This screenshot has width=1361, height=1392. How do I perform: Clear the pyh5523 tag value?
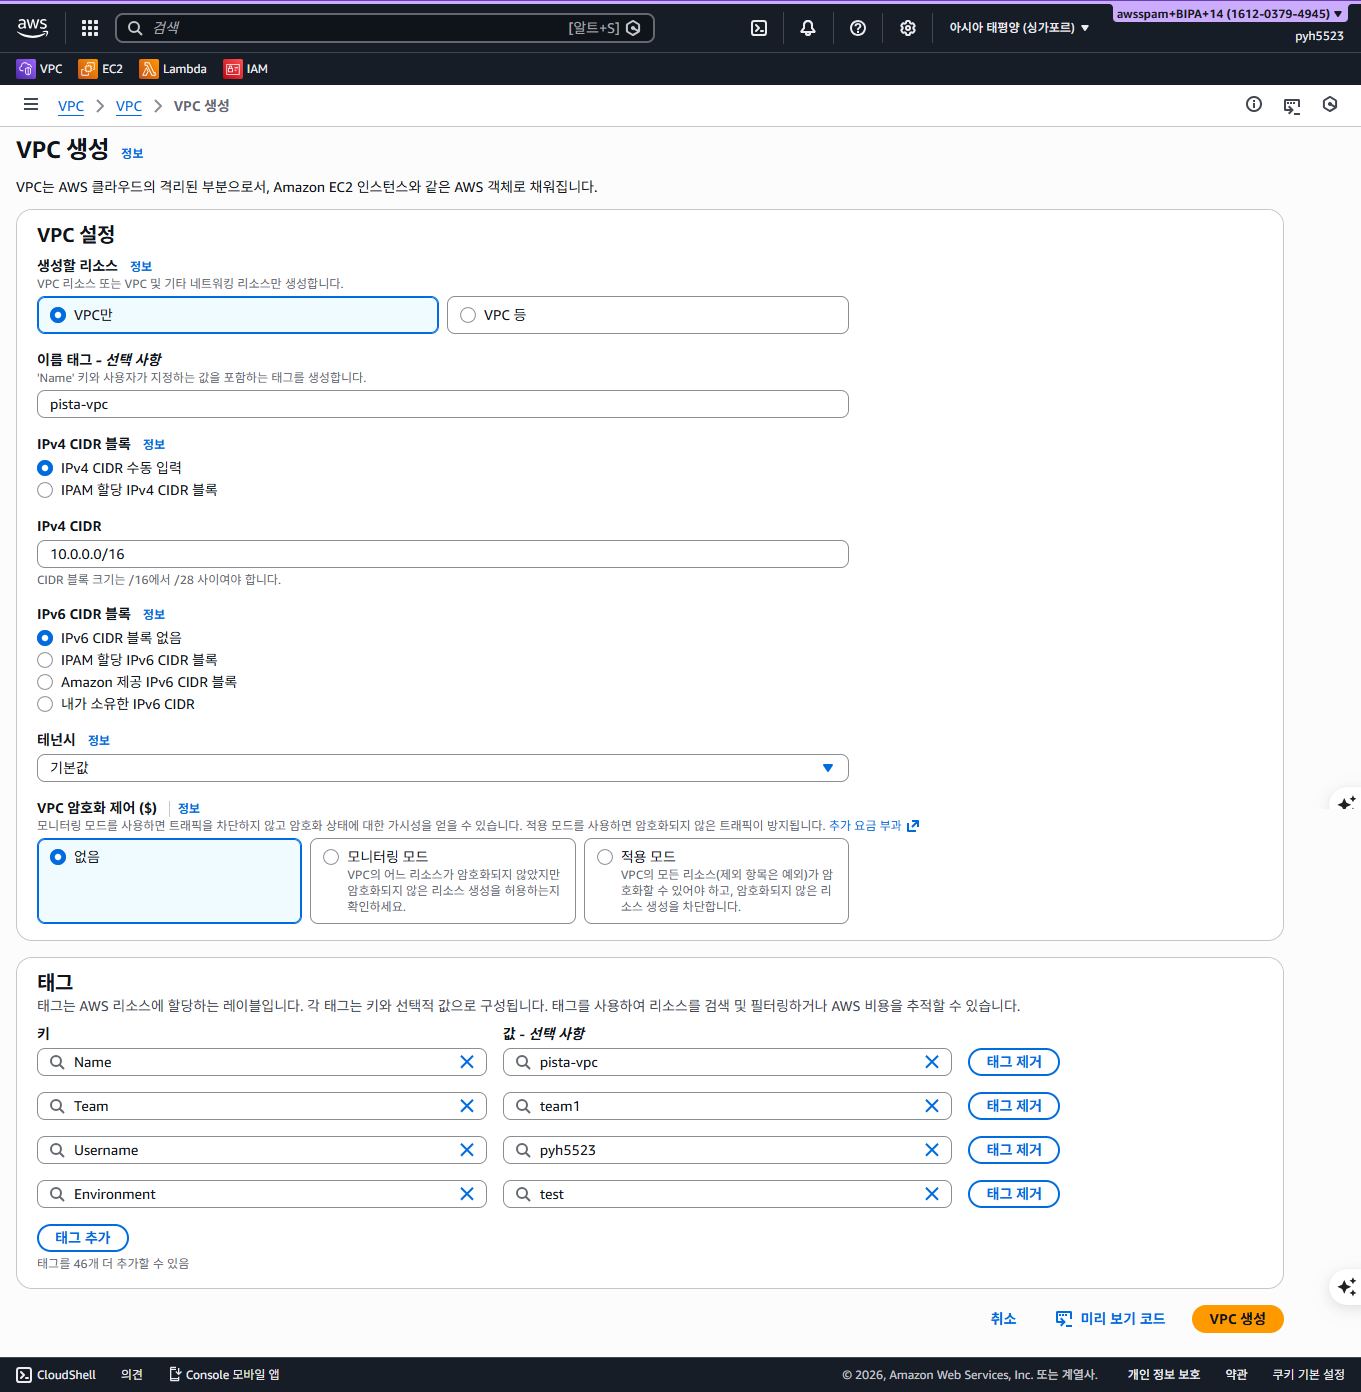[x=932, y=1150]
